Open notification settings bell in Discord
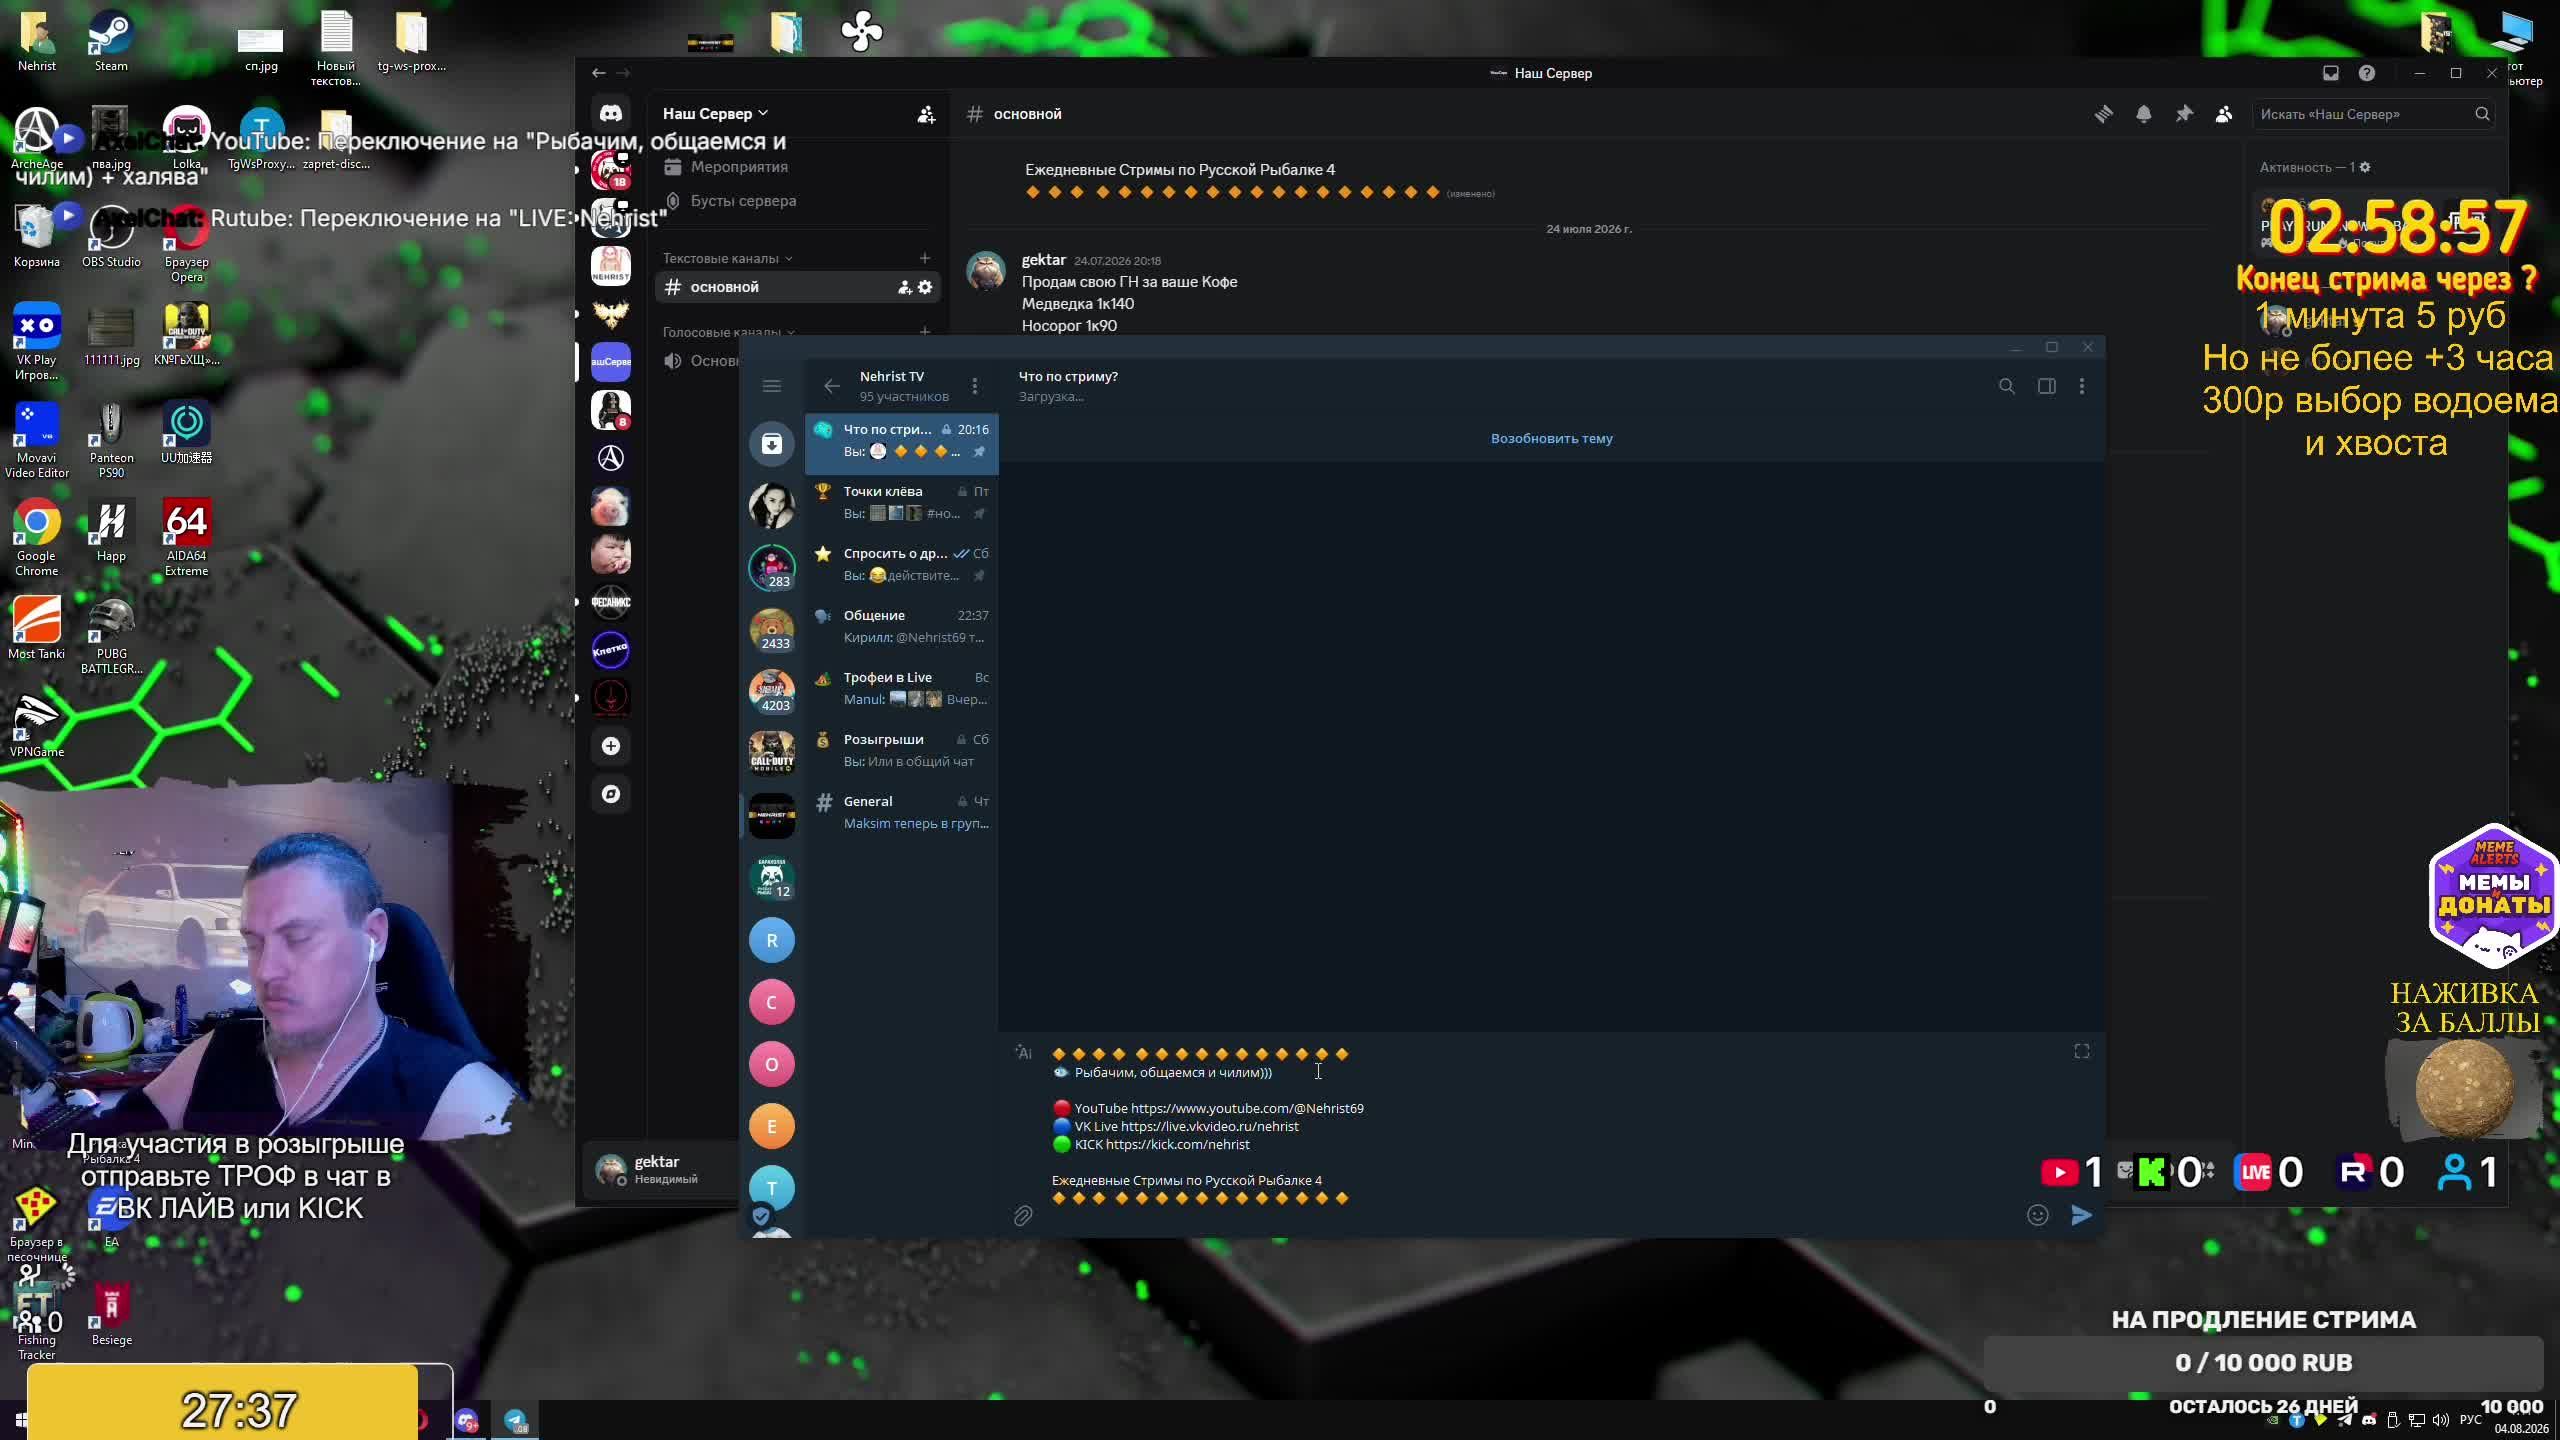This screenshot has height=1440, width=2560. pyautogui.click(x=2144, y=114)
